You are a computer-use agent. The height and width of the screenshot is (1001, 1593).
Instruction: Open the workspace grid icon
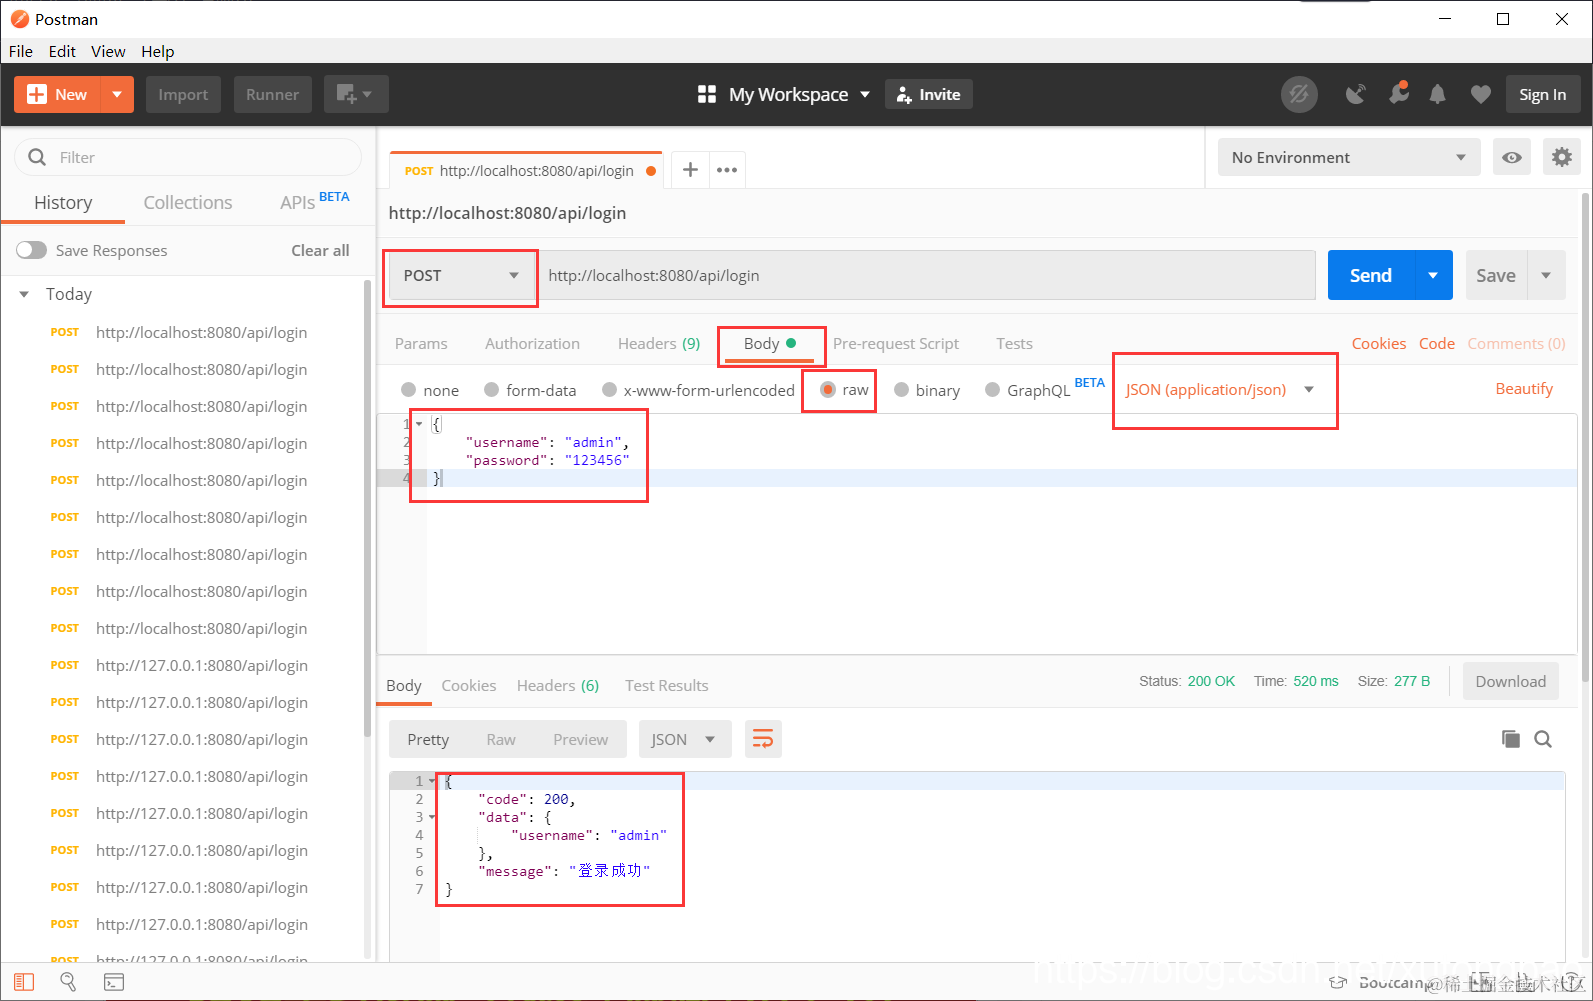point(707,94)
